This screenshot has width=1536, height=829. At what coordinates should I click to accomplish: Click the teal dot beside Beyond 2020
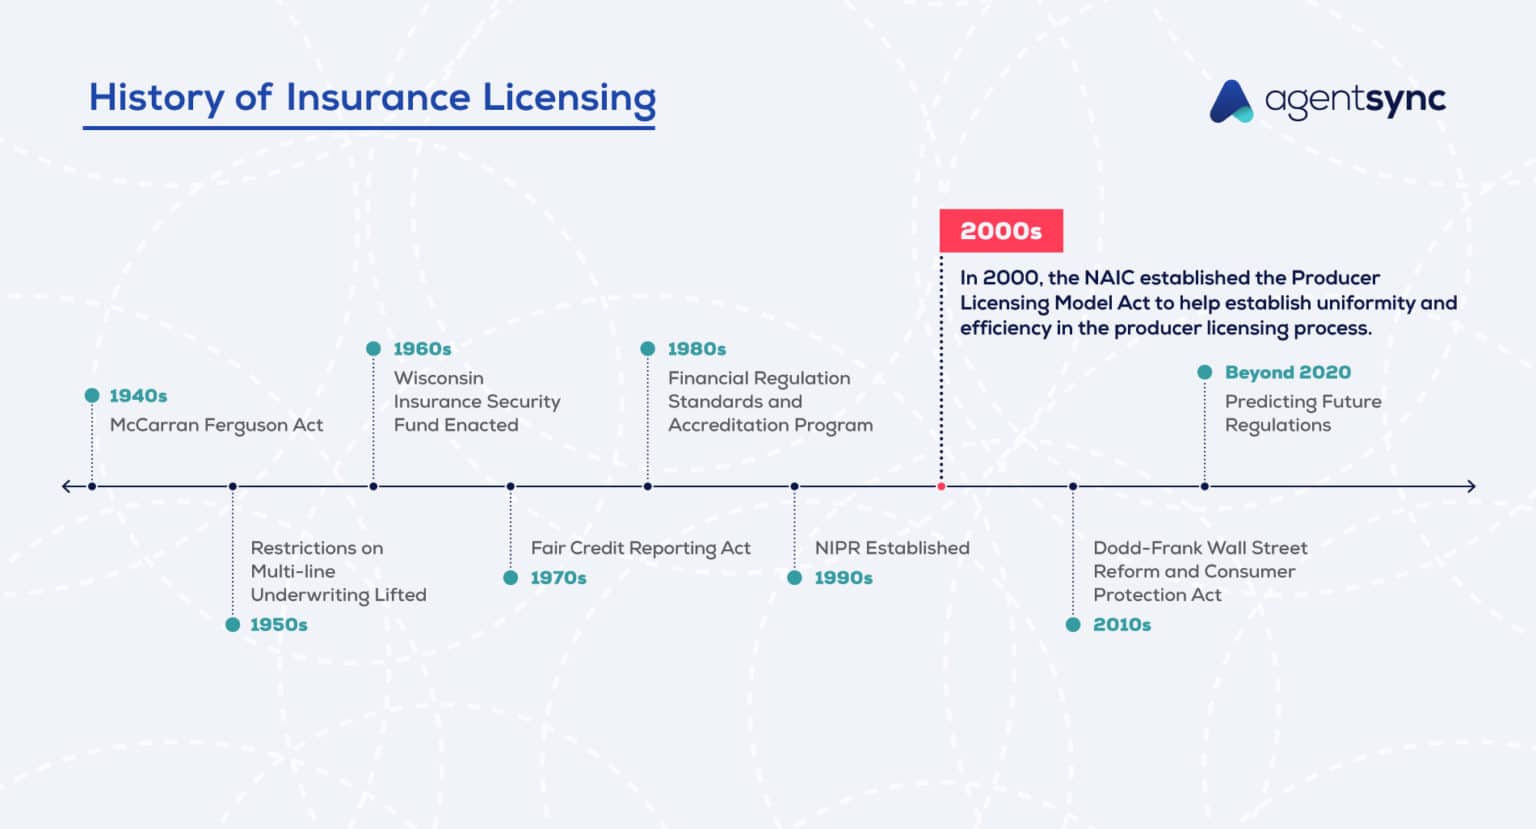click(x=1204, y=371)
